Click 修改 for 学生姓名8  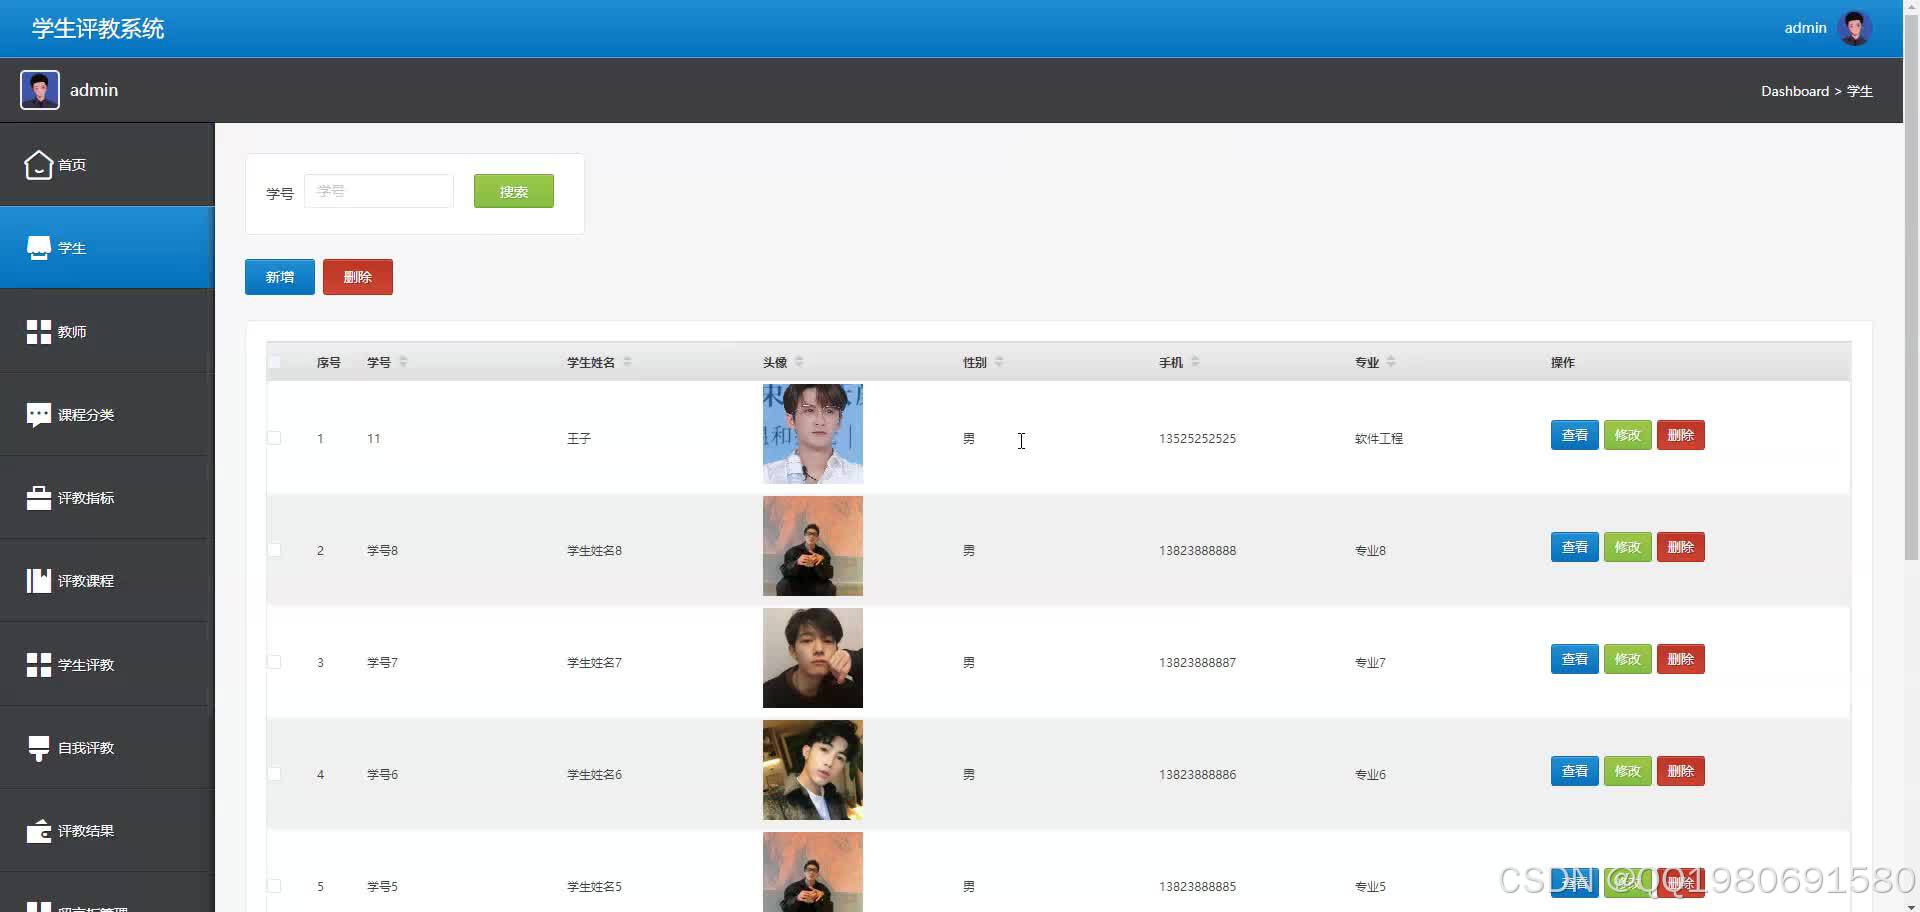pyautogui.click(x=1628, y=547)
